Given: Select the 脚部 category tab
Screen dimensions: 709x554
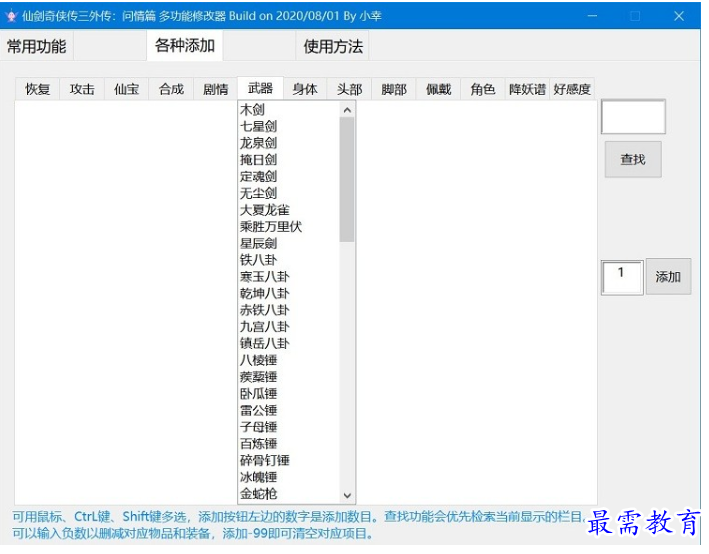Looking at the screenshot, I should pos(393,89).
